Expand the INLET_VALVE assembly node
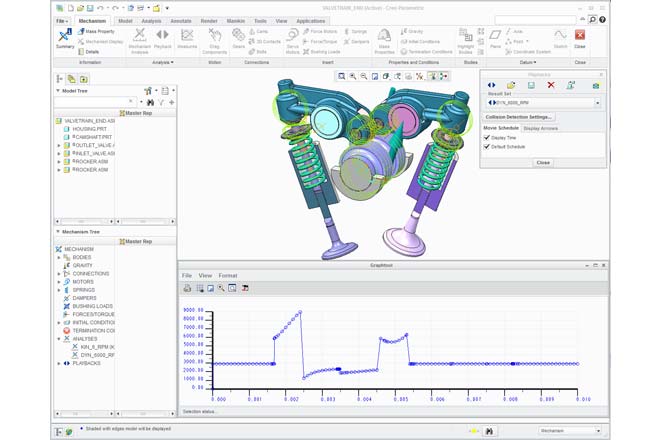Image resolution: width=660 pixels, height=440 pixels. pyautogui.click(x=59, y=153)
